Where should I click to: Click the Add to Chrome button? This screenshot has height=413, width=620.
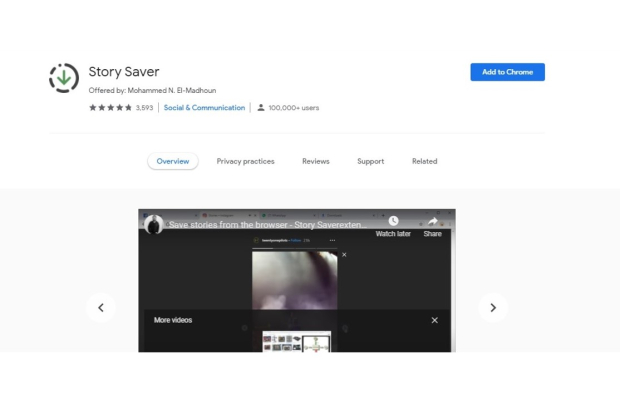(x=507, y=72)
